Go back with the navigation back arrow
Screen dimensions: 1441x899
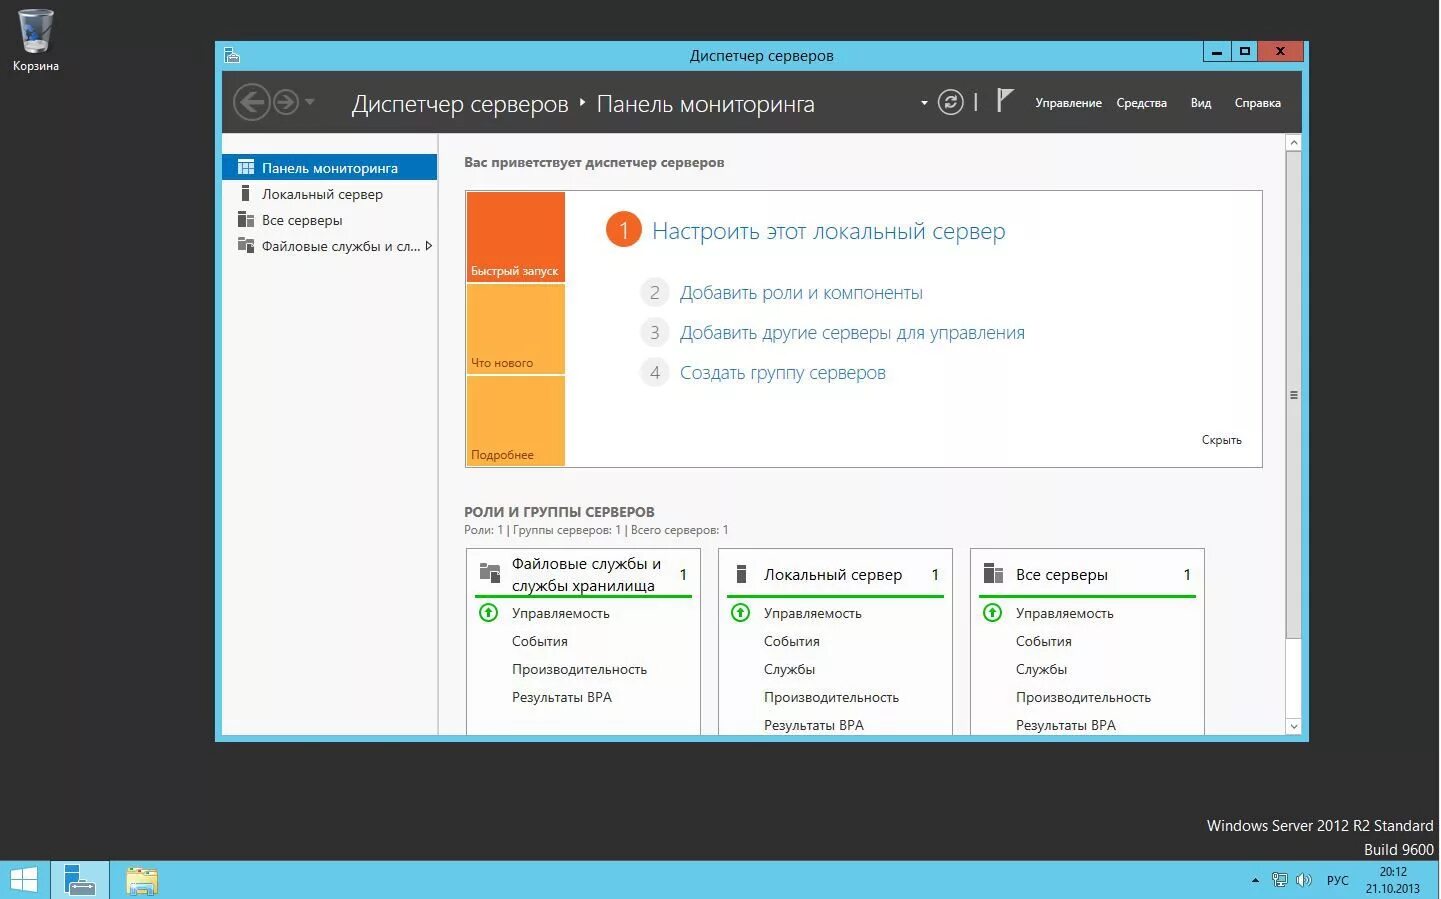[252, 102]
